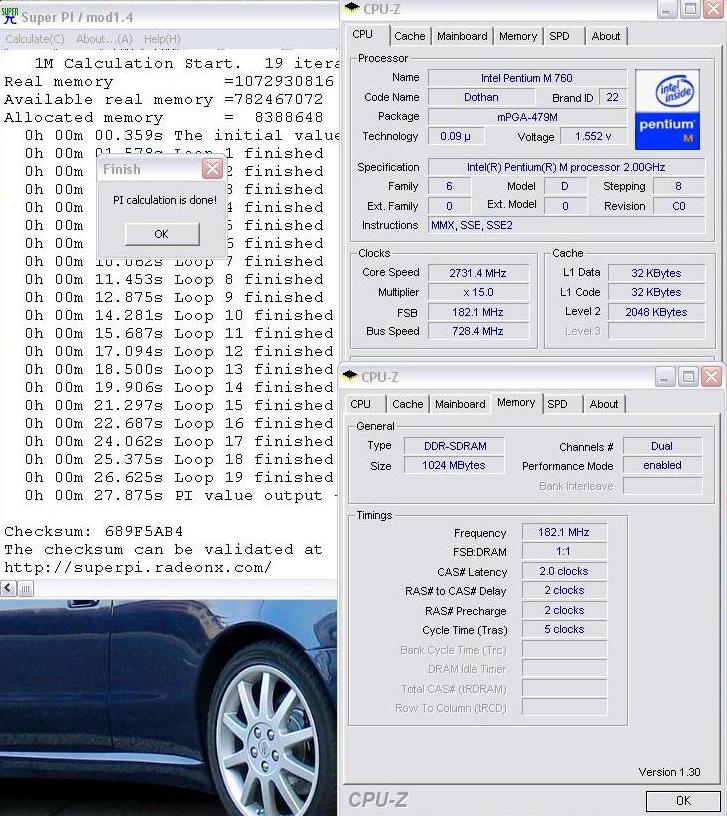Viewport: 727px width, 816px height.
Task: Select the Memory tab in lower CPU-Z window
Action: click(516, 402)
